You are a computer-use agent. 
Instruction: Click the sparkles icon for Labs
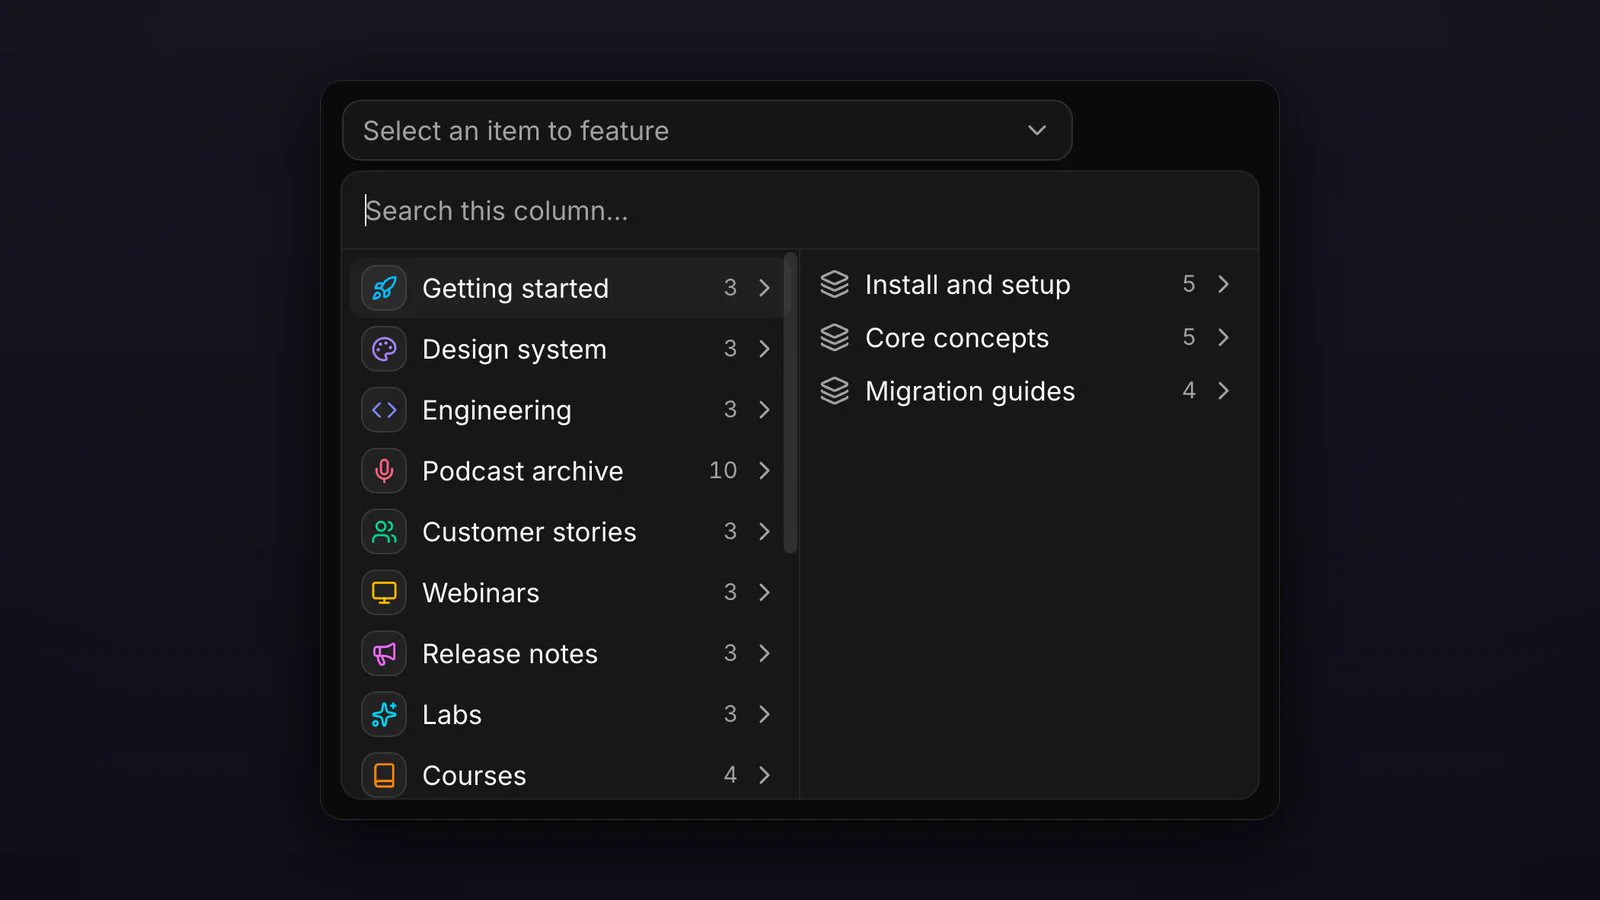[384, 715]
